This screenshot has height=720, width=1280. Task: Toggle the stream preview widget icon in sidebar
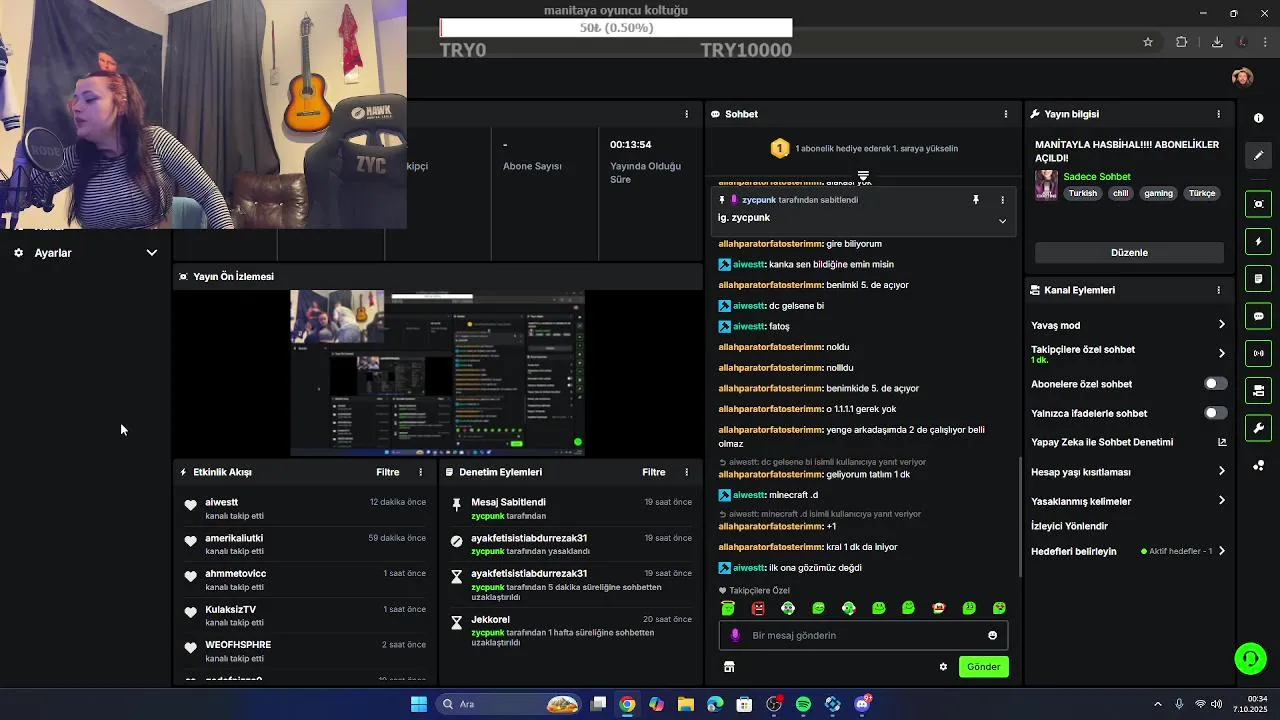coord(1258,204)
